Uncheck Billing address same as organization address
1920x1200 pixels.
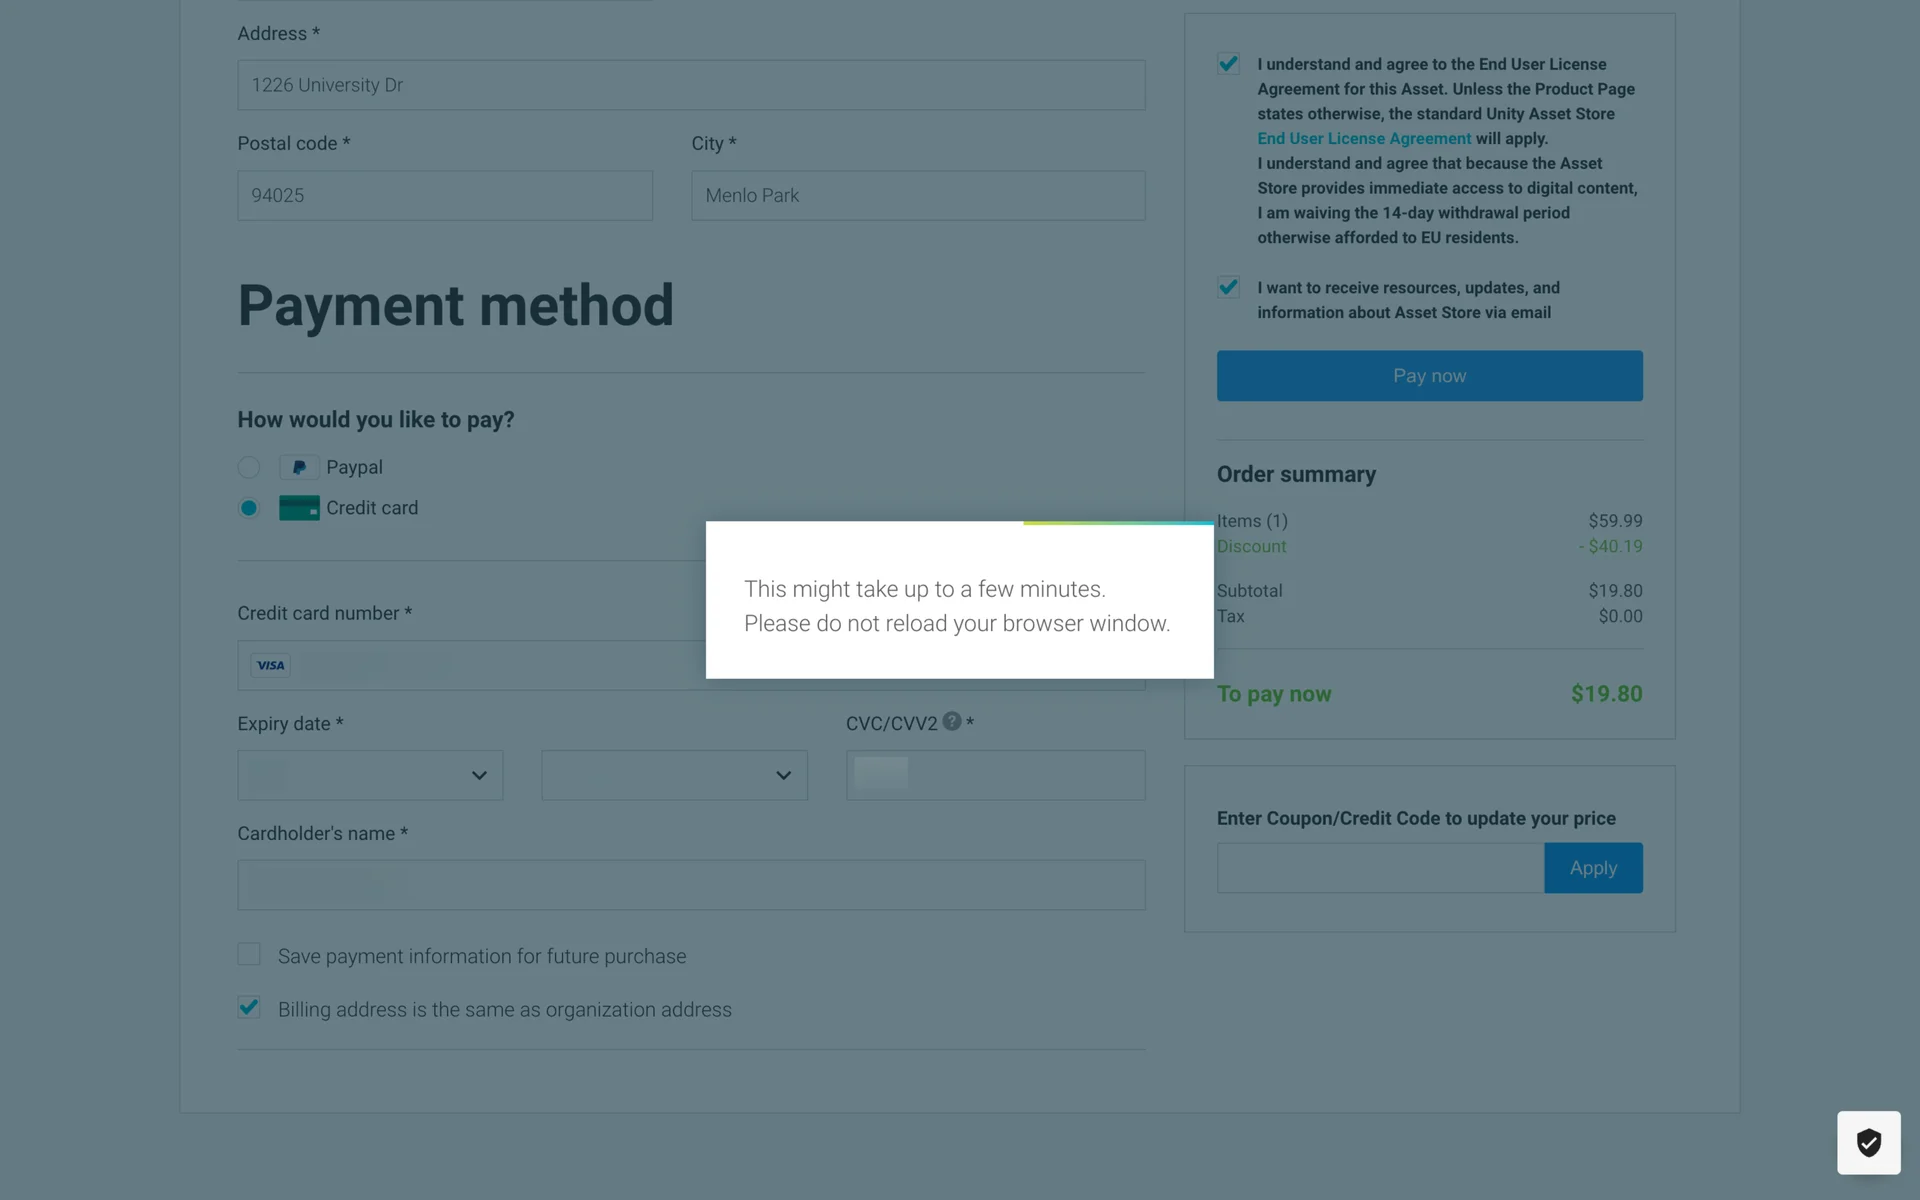click(249, 1008)
